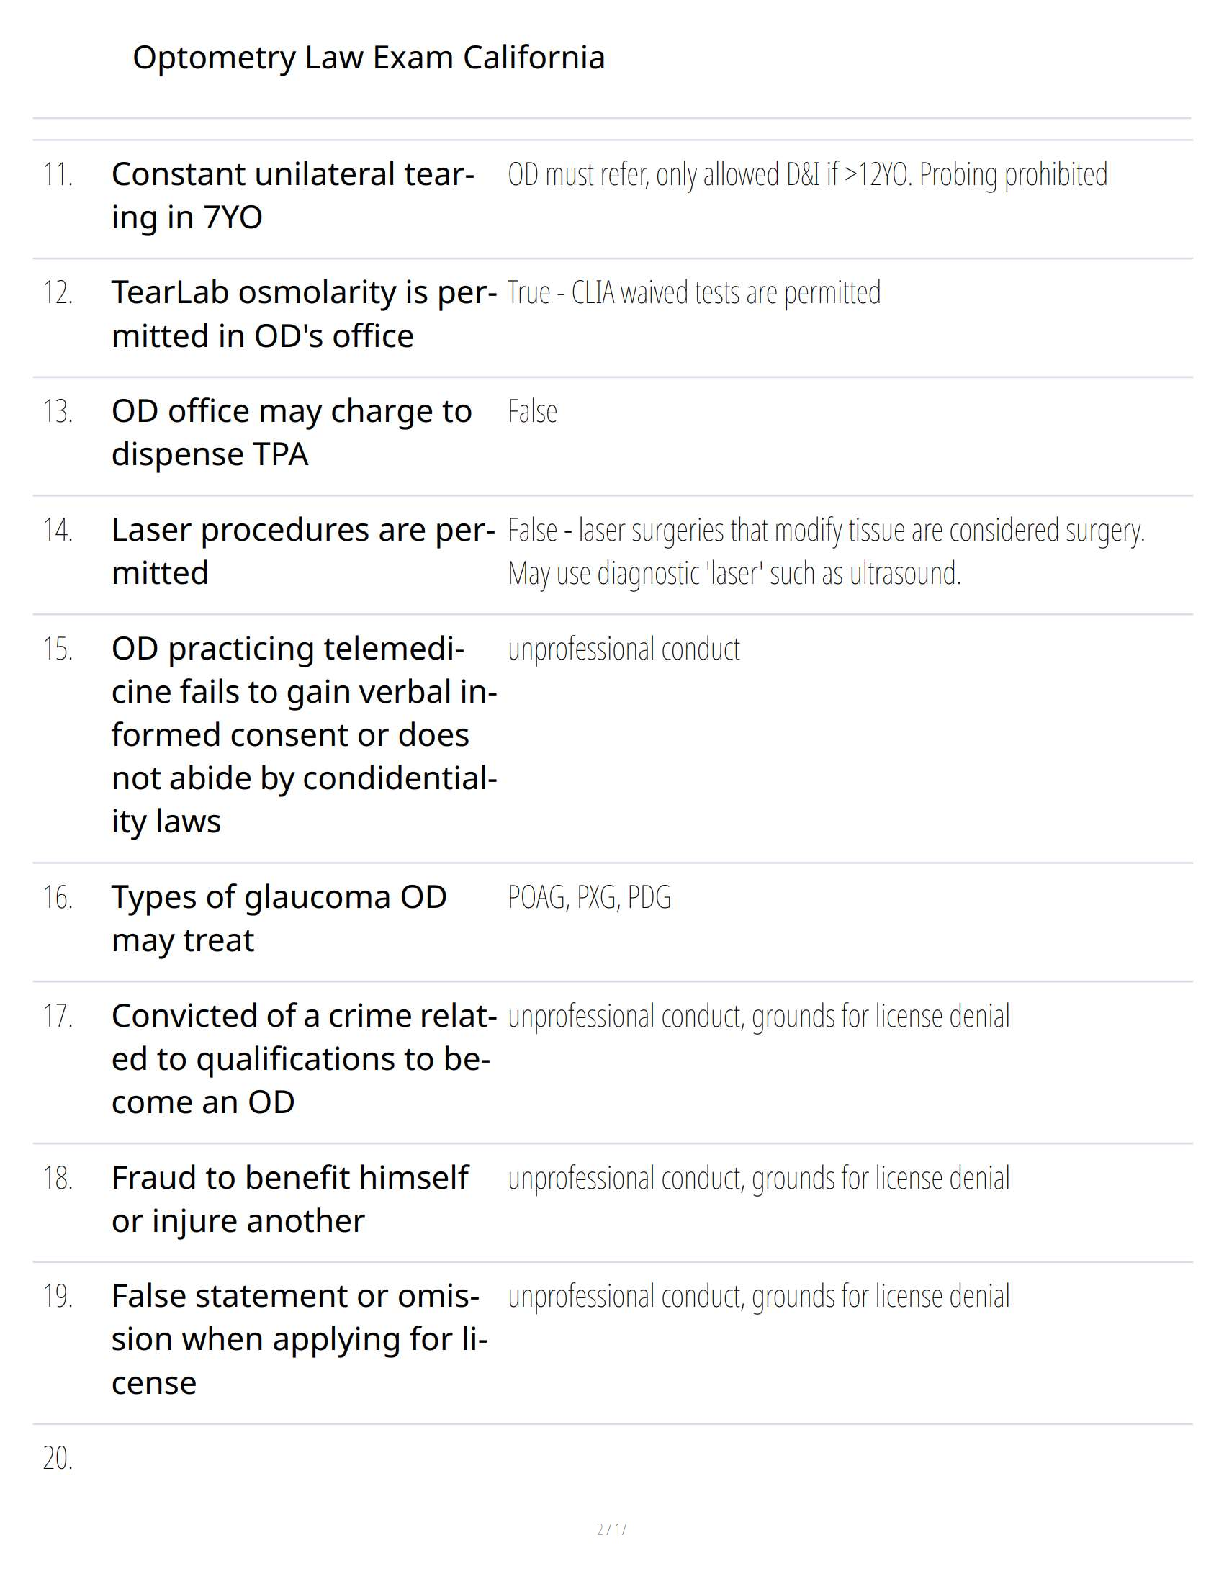Viewport: 1224px width, 1584px height.
Task: Select the 'True - CLIA waived tests' answer
Action: (x=693, y=293)
